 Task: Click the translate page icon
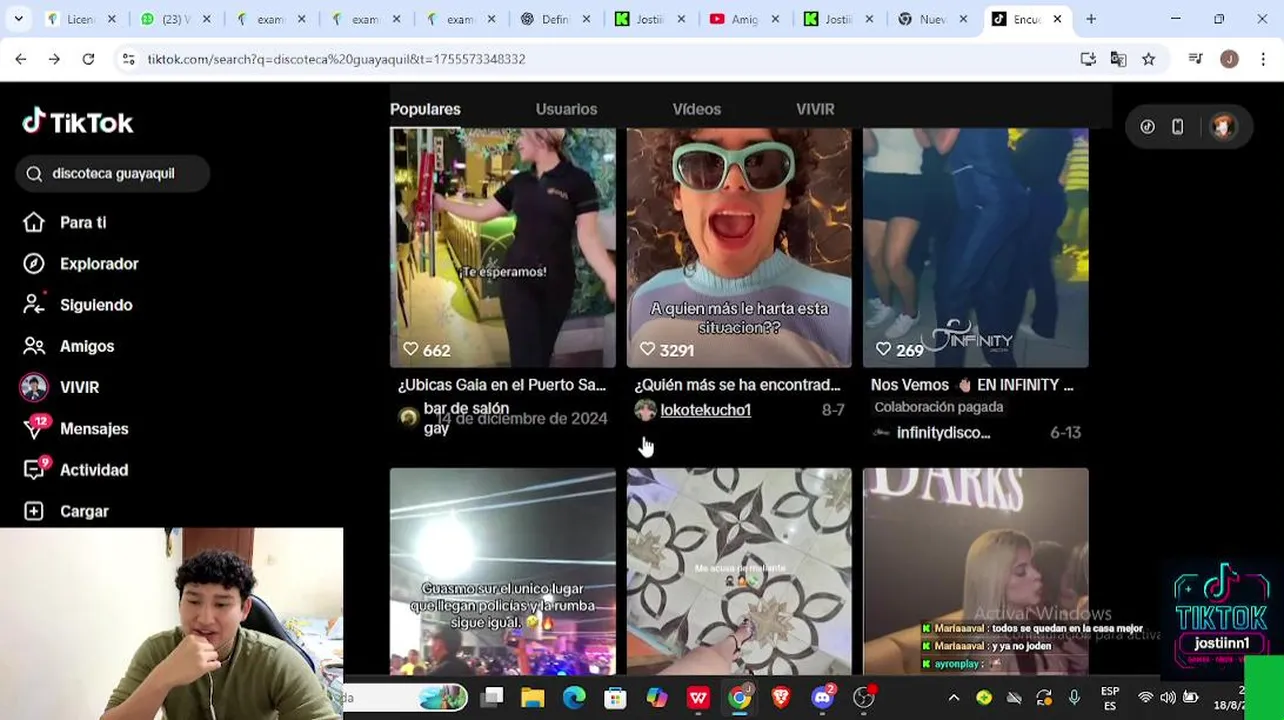coord(1118,59)
